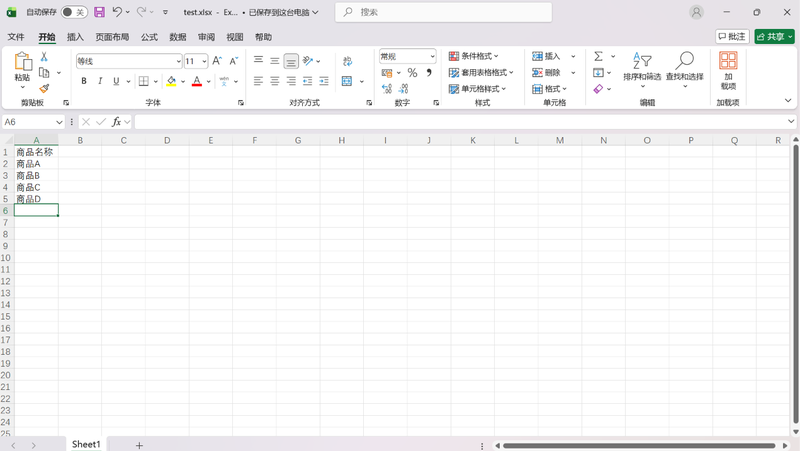Click the search box in title bar

pos(443,12)
